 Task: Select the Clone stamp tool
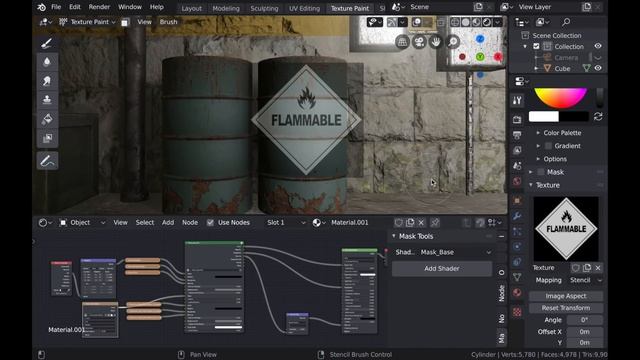click(x=47, y=100)
